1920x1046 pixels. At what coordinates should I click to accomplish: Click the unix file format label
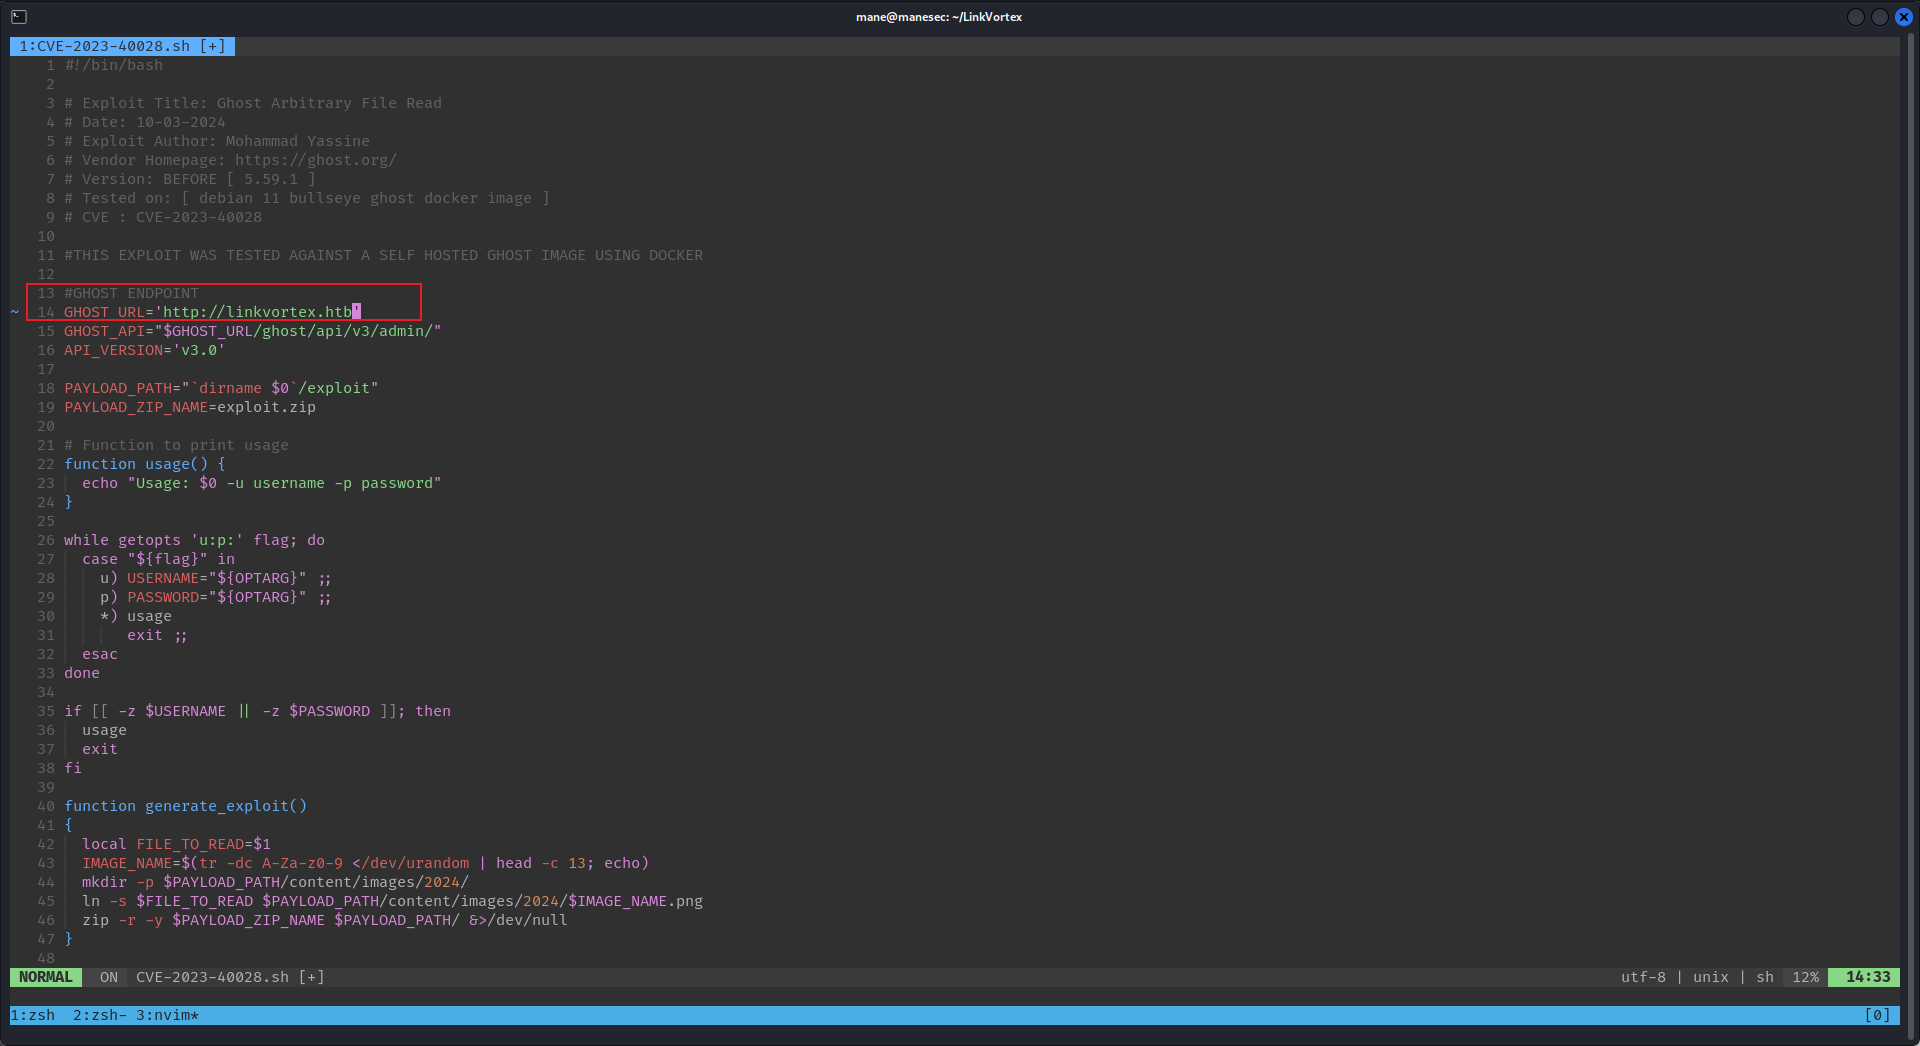(x=1710, y=977)
